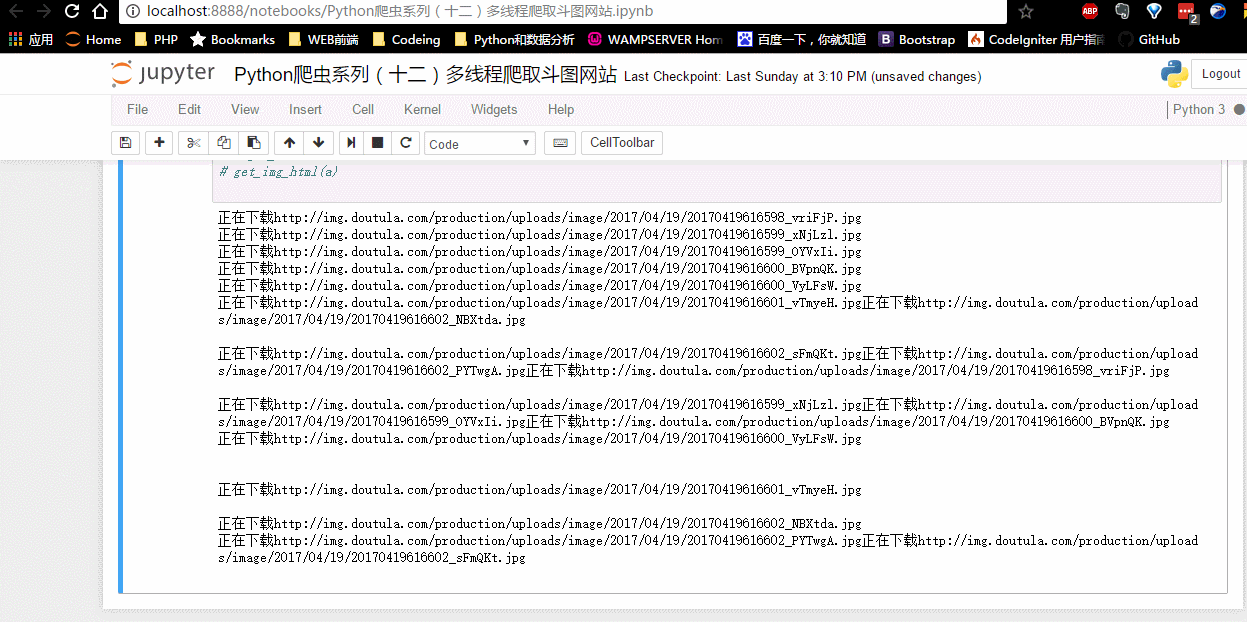
Task: View site info icon in address bar
Action: [132, 12]
